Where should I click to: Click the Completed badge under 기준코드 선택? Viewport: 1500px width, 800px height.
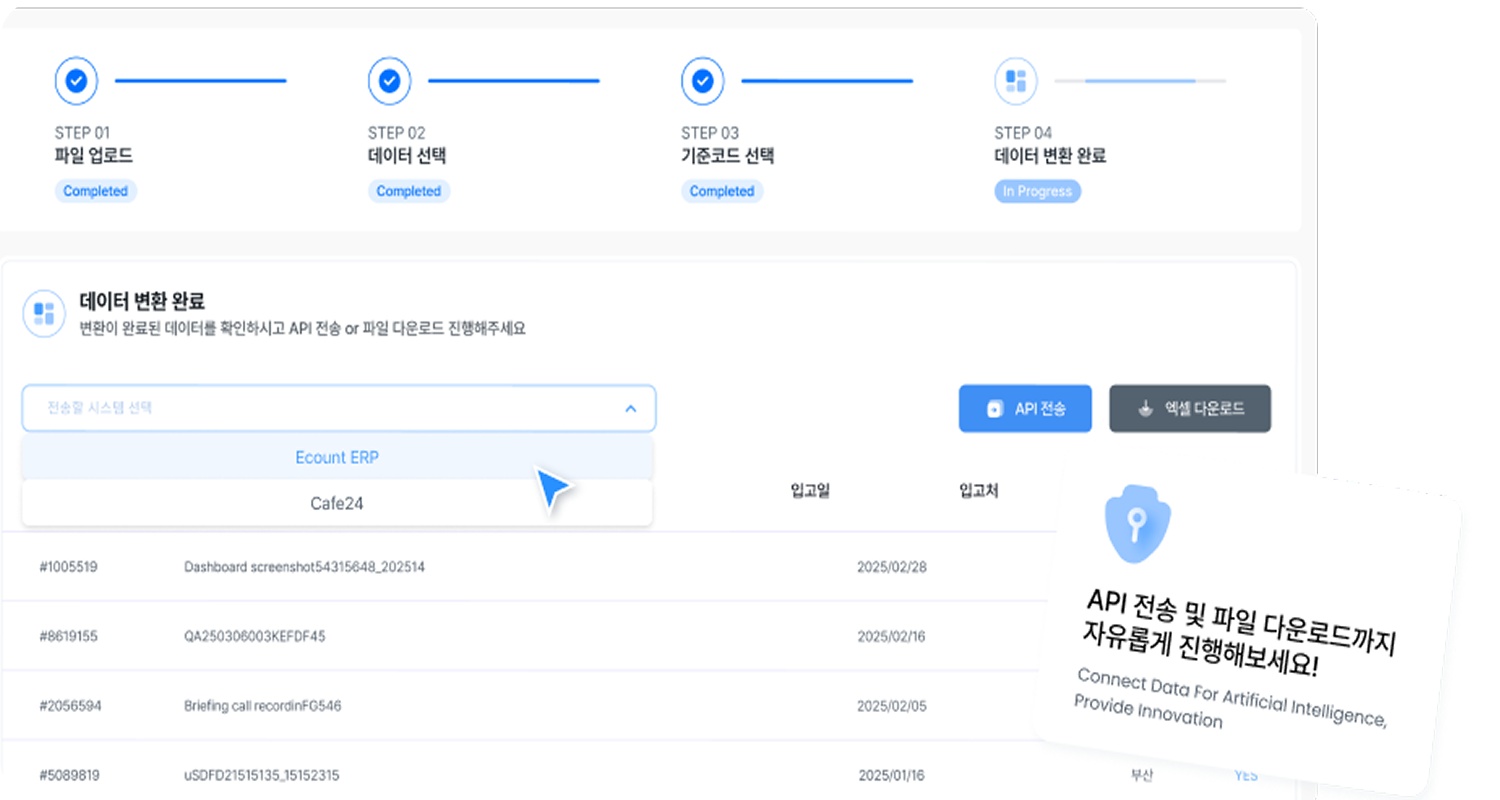(722, 191)
